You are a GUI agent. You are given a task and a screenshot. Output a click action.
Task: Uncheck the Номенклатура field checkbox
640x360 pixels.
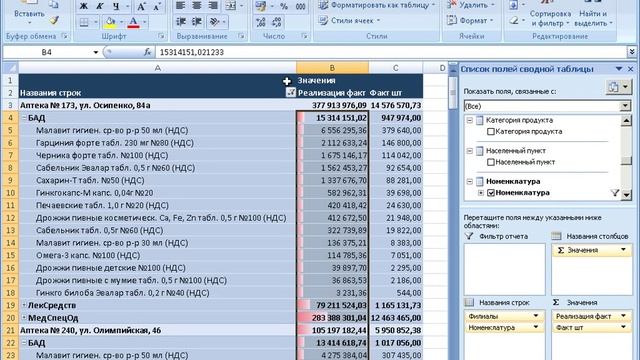click(491, 193)
